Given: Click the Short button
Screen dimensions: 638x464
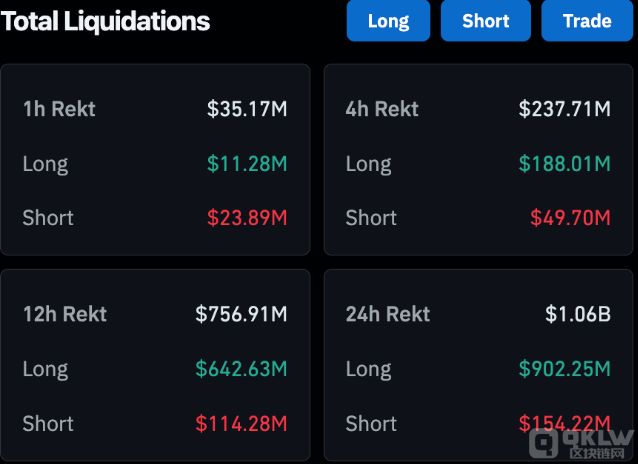Looking at the screenshot, I should point(486,21).
